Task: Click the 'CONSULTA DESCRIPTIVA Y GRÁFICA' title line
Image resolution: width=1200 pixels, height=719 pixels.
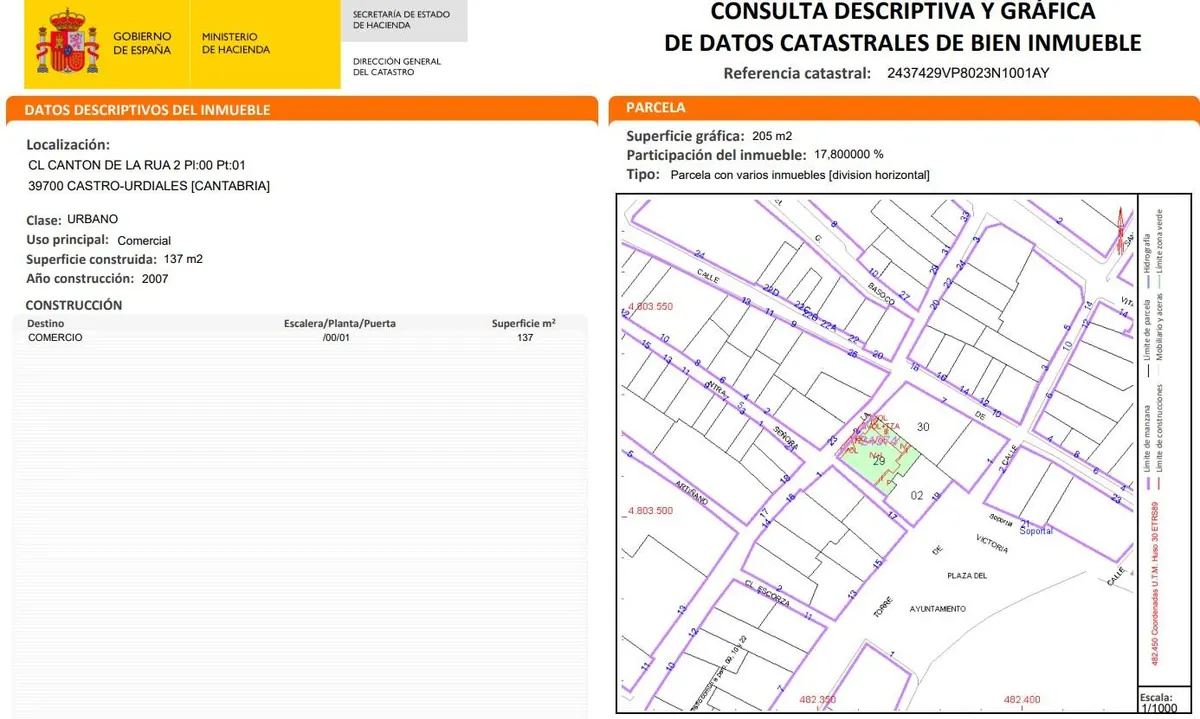Action: 902,12
